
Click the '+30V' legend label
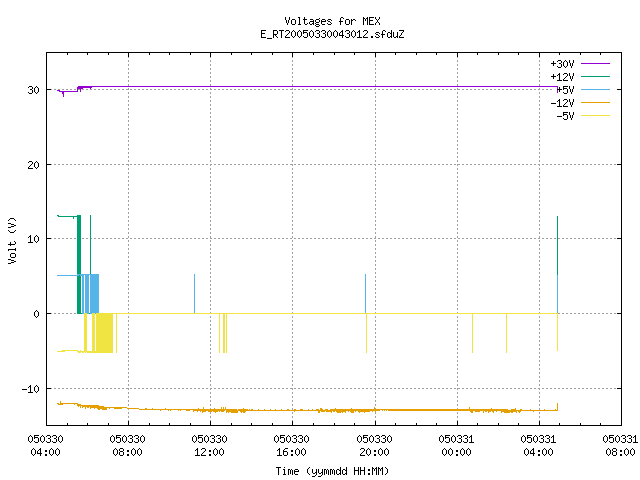562,64
